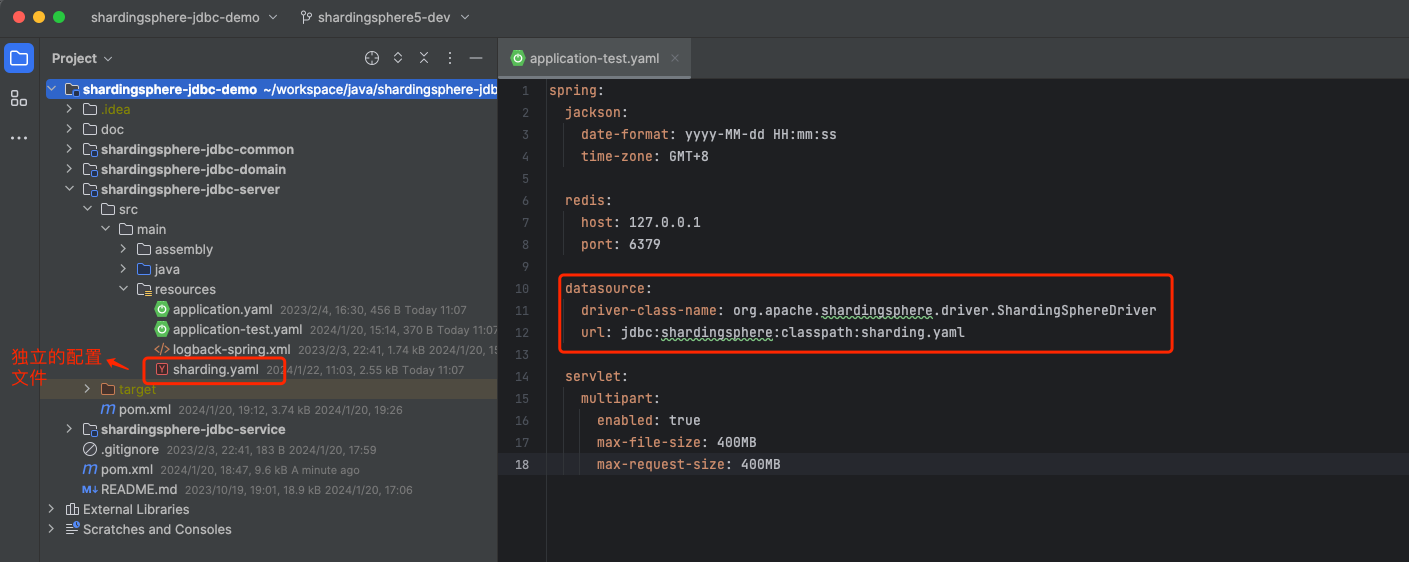This screenshot has width=1409, height=562.
Task: Collapse the resources folder
Action: coord(123,289)
